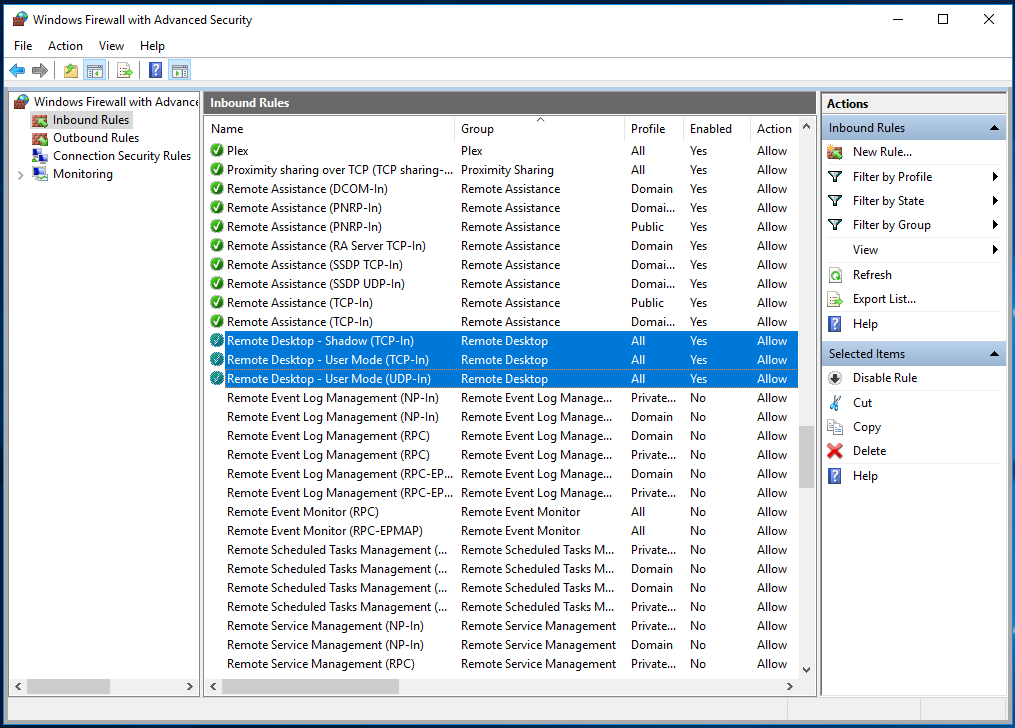Toggle the Show/Hide Action Pane toolbar icon
Screen dimensions: 1015x728
point(180,71)
